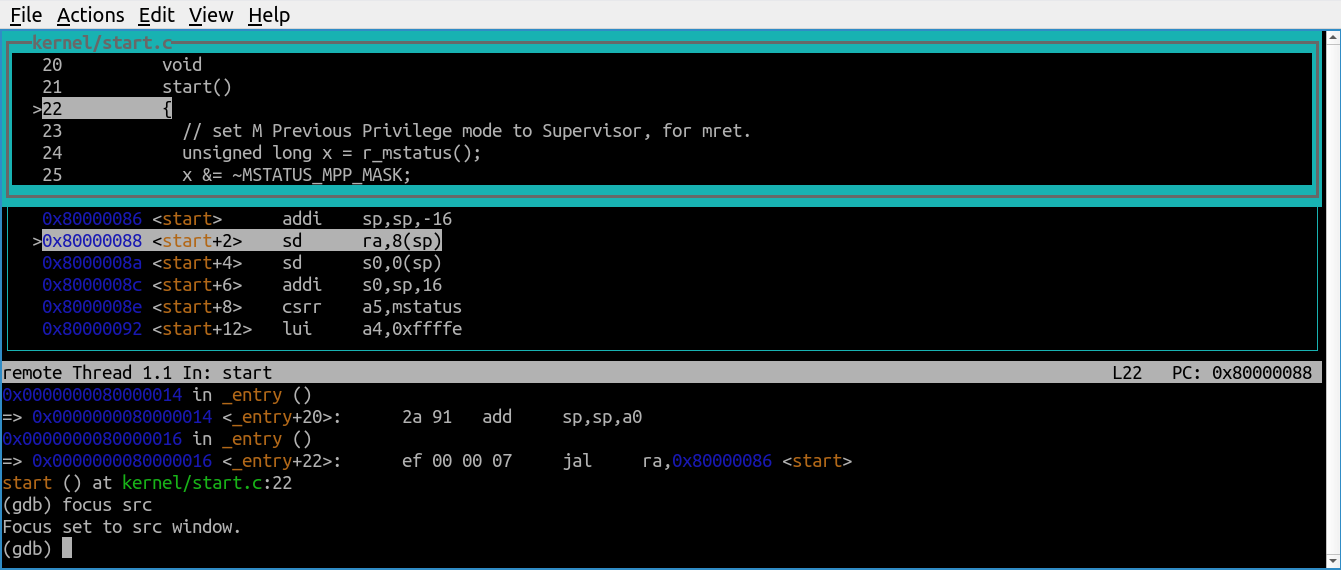
Task: Click the lui a4,0xffffe instruction
Action: click(371, 329)
